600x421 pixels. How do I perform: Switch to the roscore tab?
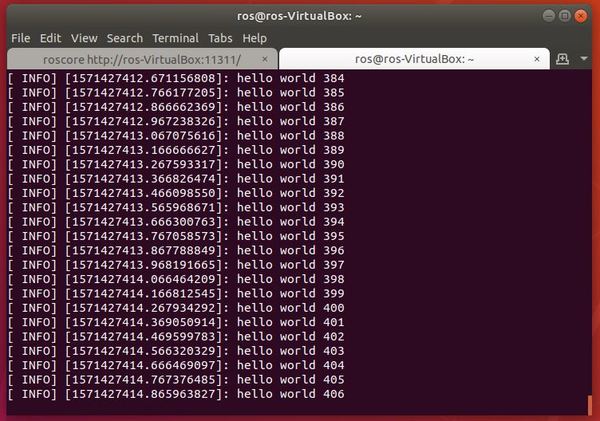click(142, 59)
